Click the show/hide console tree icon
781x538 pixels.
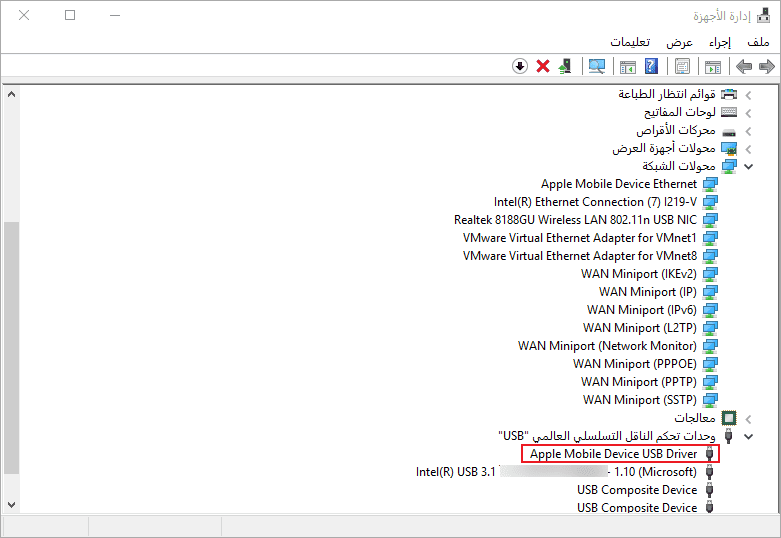(x=713, y=66)
